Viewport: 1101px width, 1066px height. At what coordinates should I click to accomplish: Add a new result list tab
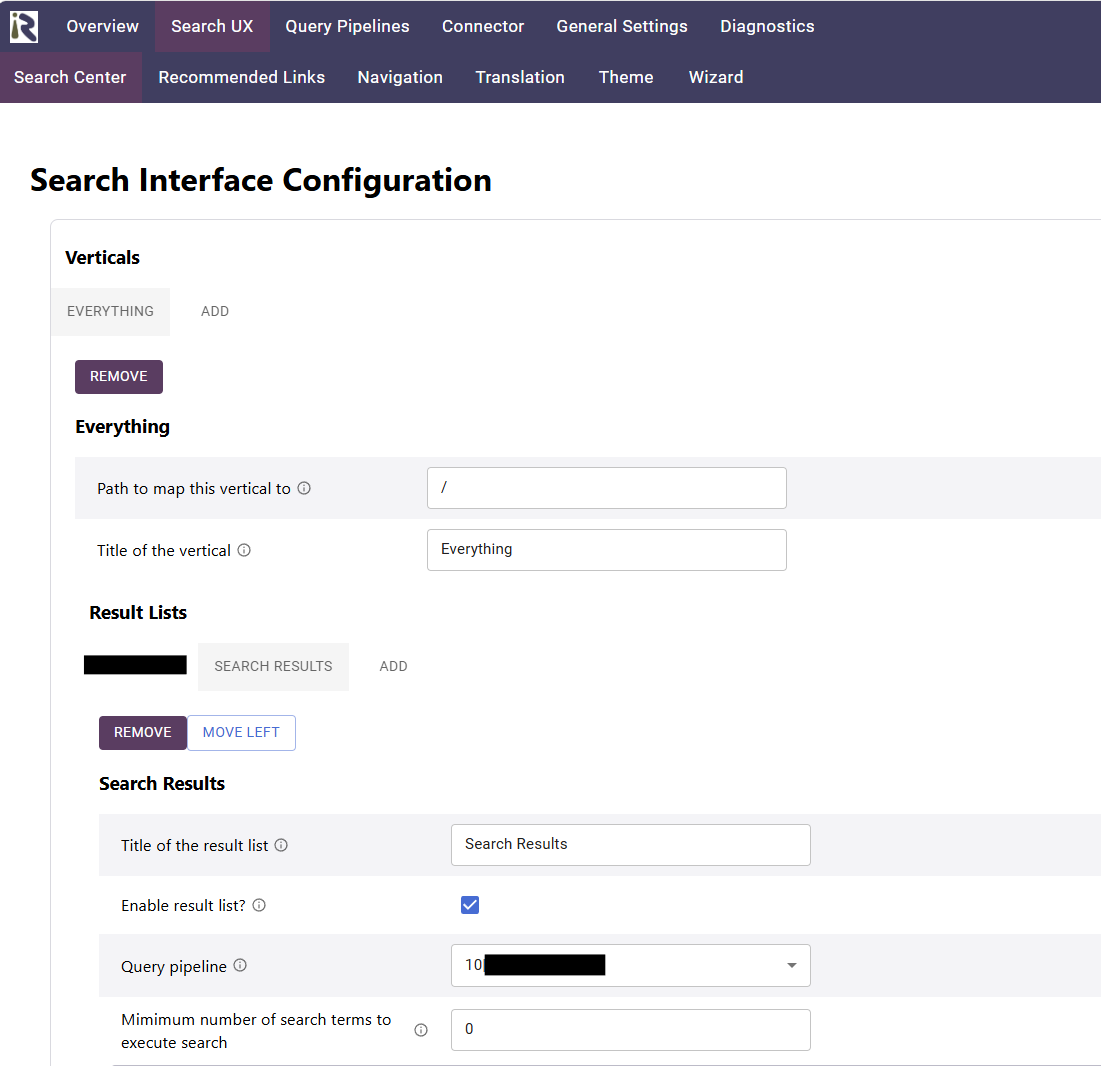[393, 666]
